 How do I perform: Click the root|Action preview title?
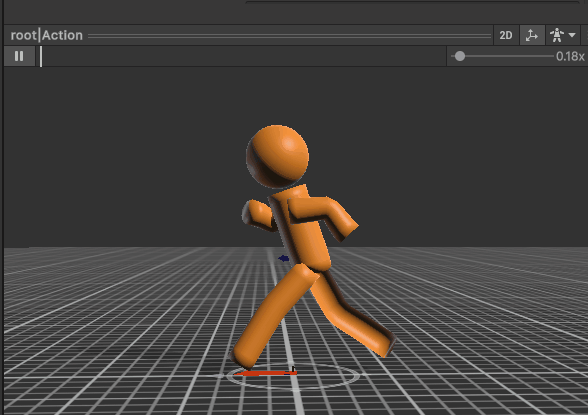point(46,35)
